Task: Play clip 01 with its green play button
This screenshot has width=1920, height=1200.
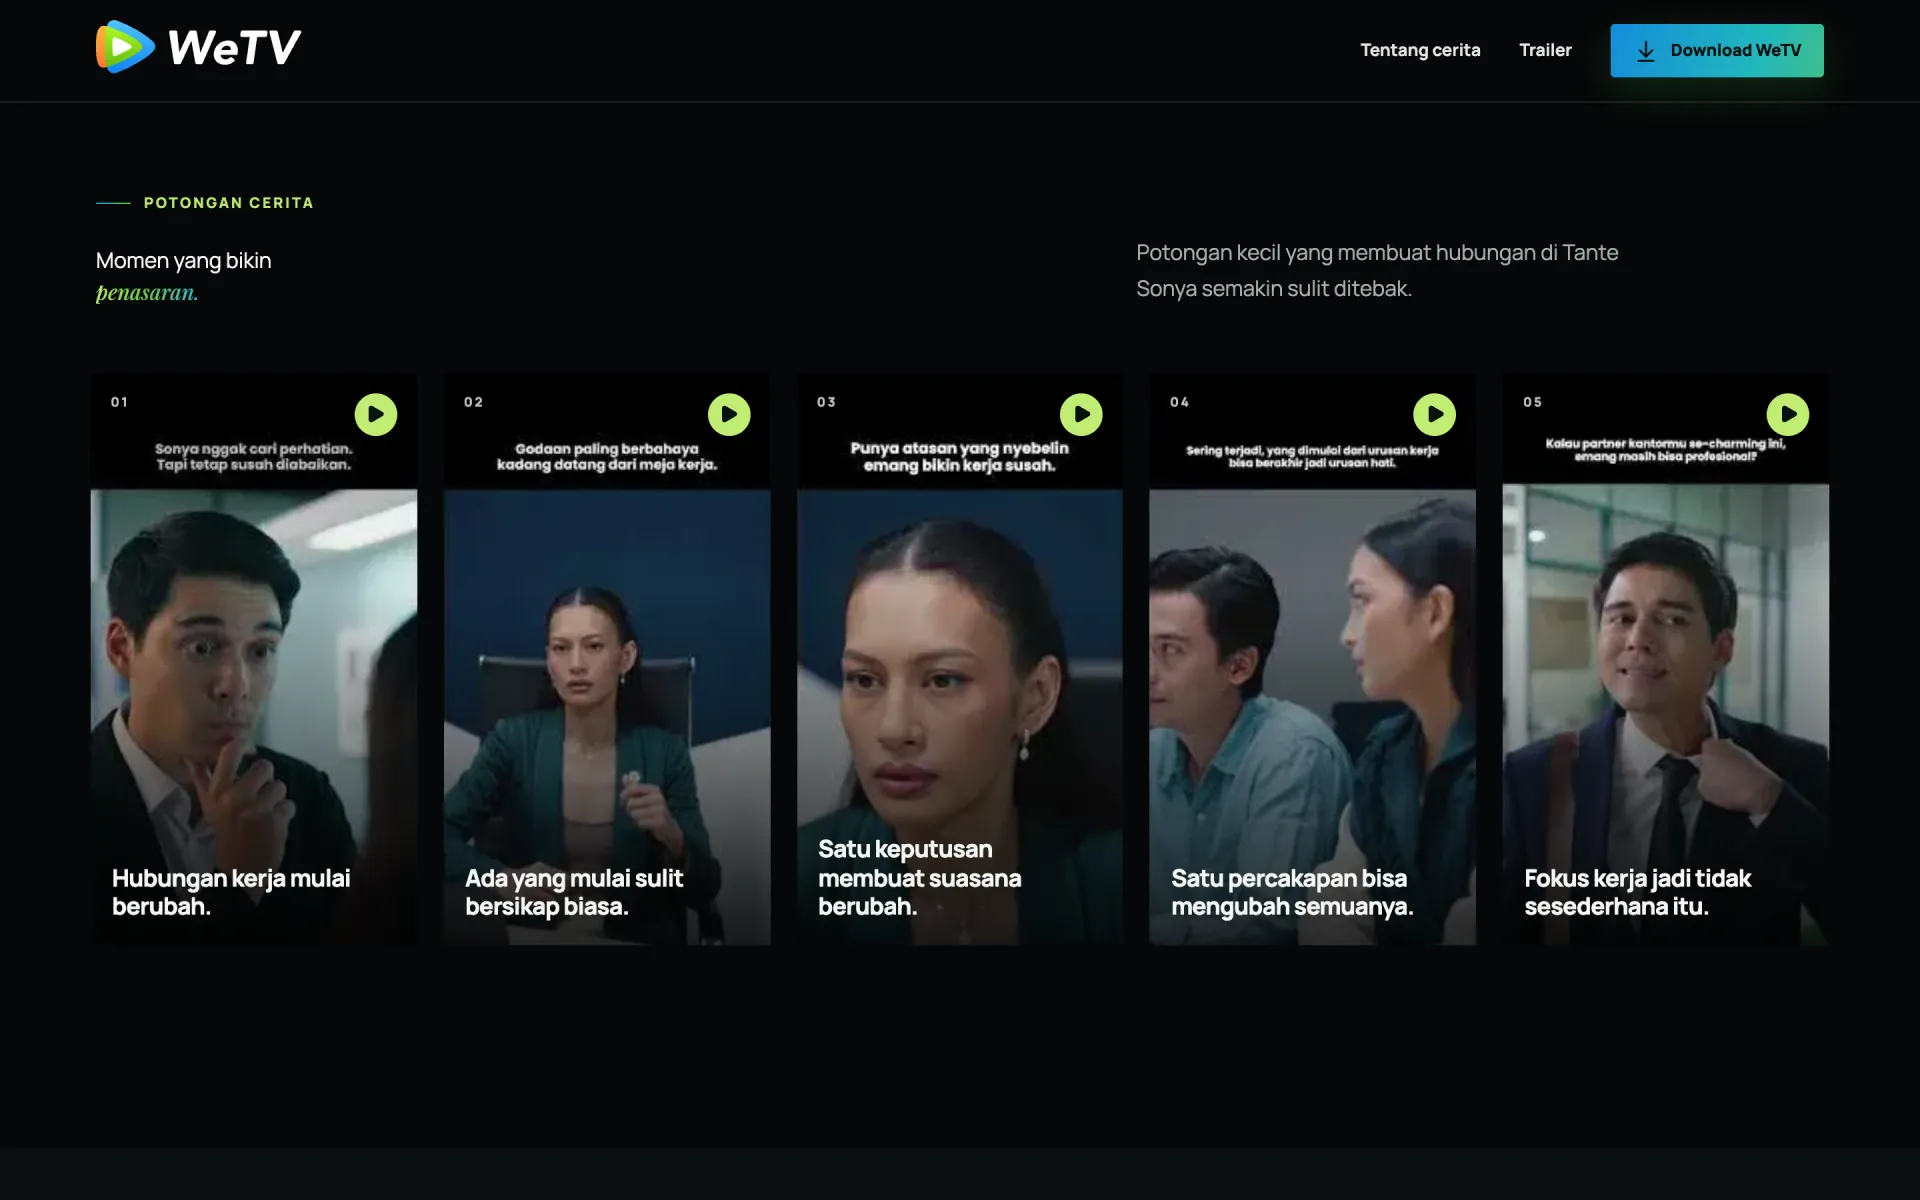Action: tap(376, 414)
